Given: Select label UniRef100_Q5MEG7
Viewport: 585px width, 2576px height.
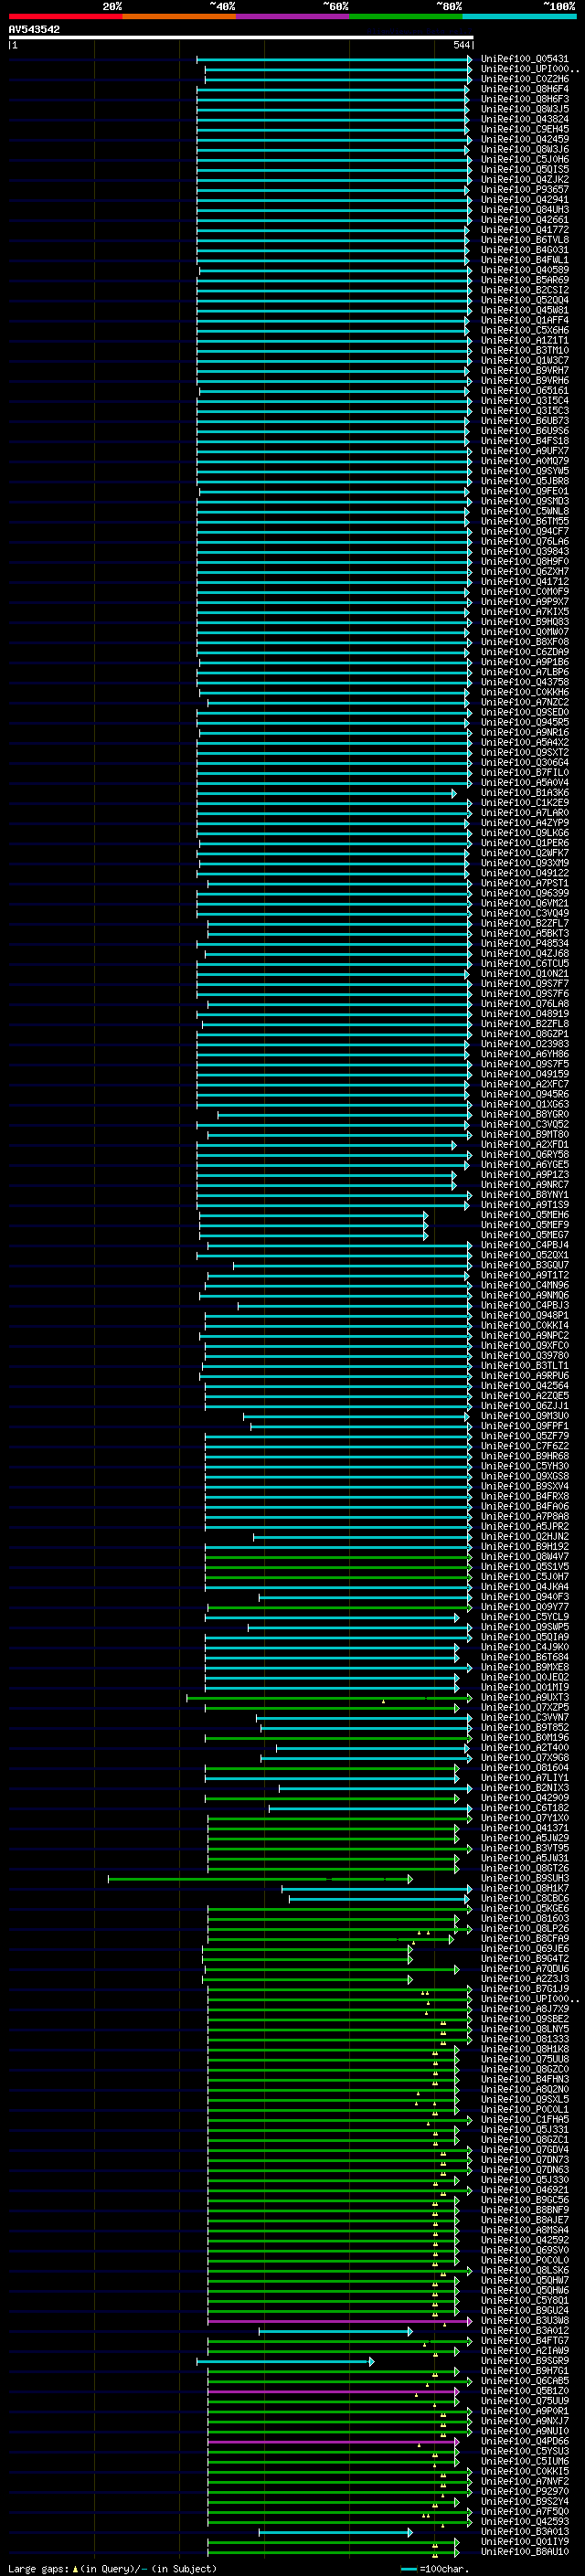Looking at the screenshot, I should (524, 1235).
